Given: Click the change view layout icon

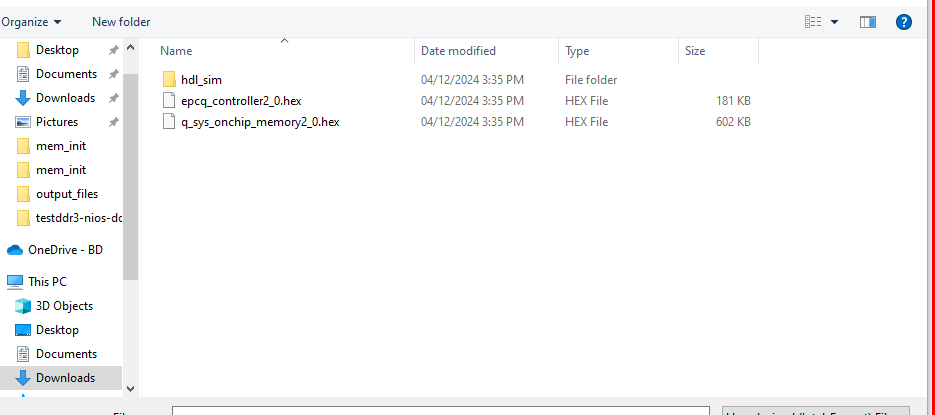Looking at the screenshot, I should pyautogui.click(x=814, y=21).
